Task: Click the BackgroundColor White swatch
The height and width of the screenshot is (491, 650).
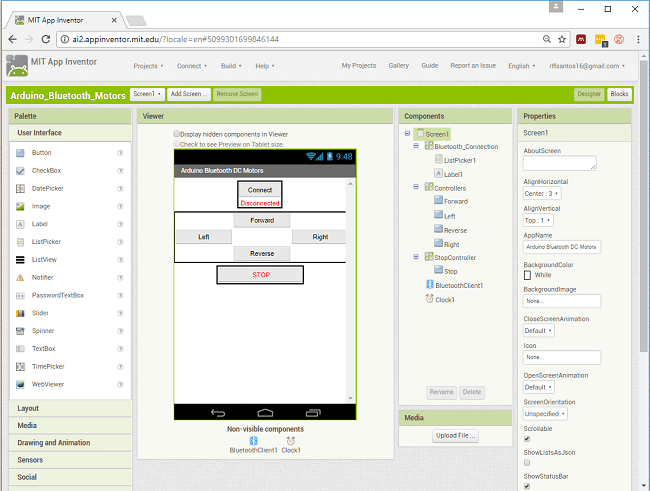Action: [528, 274]
